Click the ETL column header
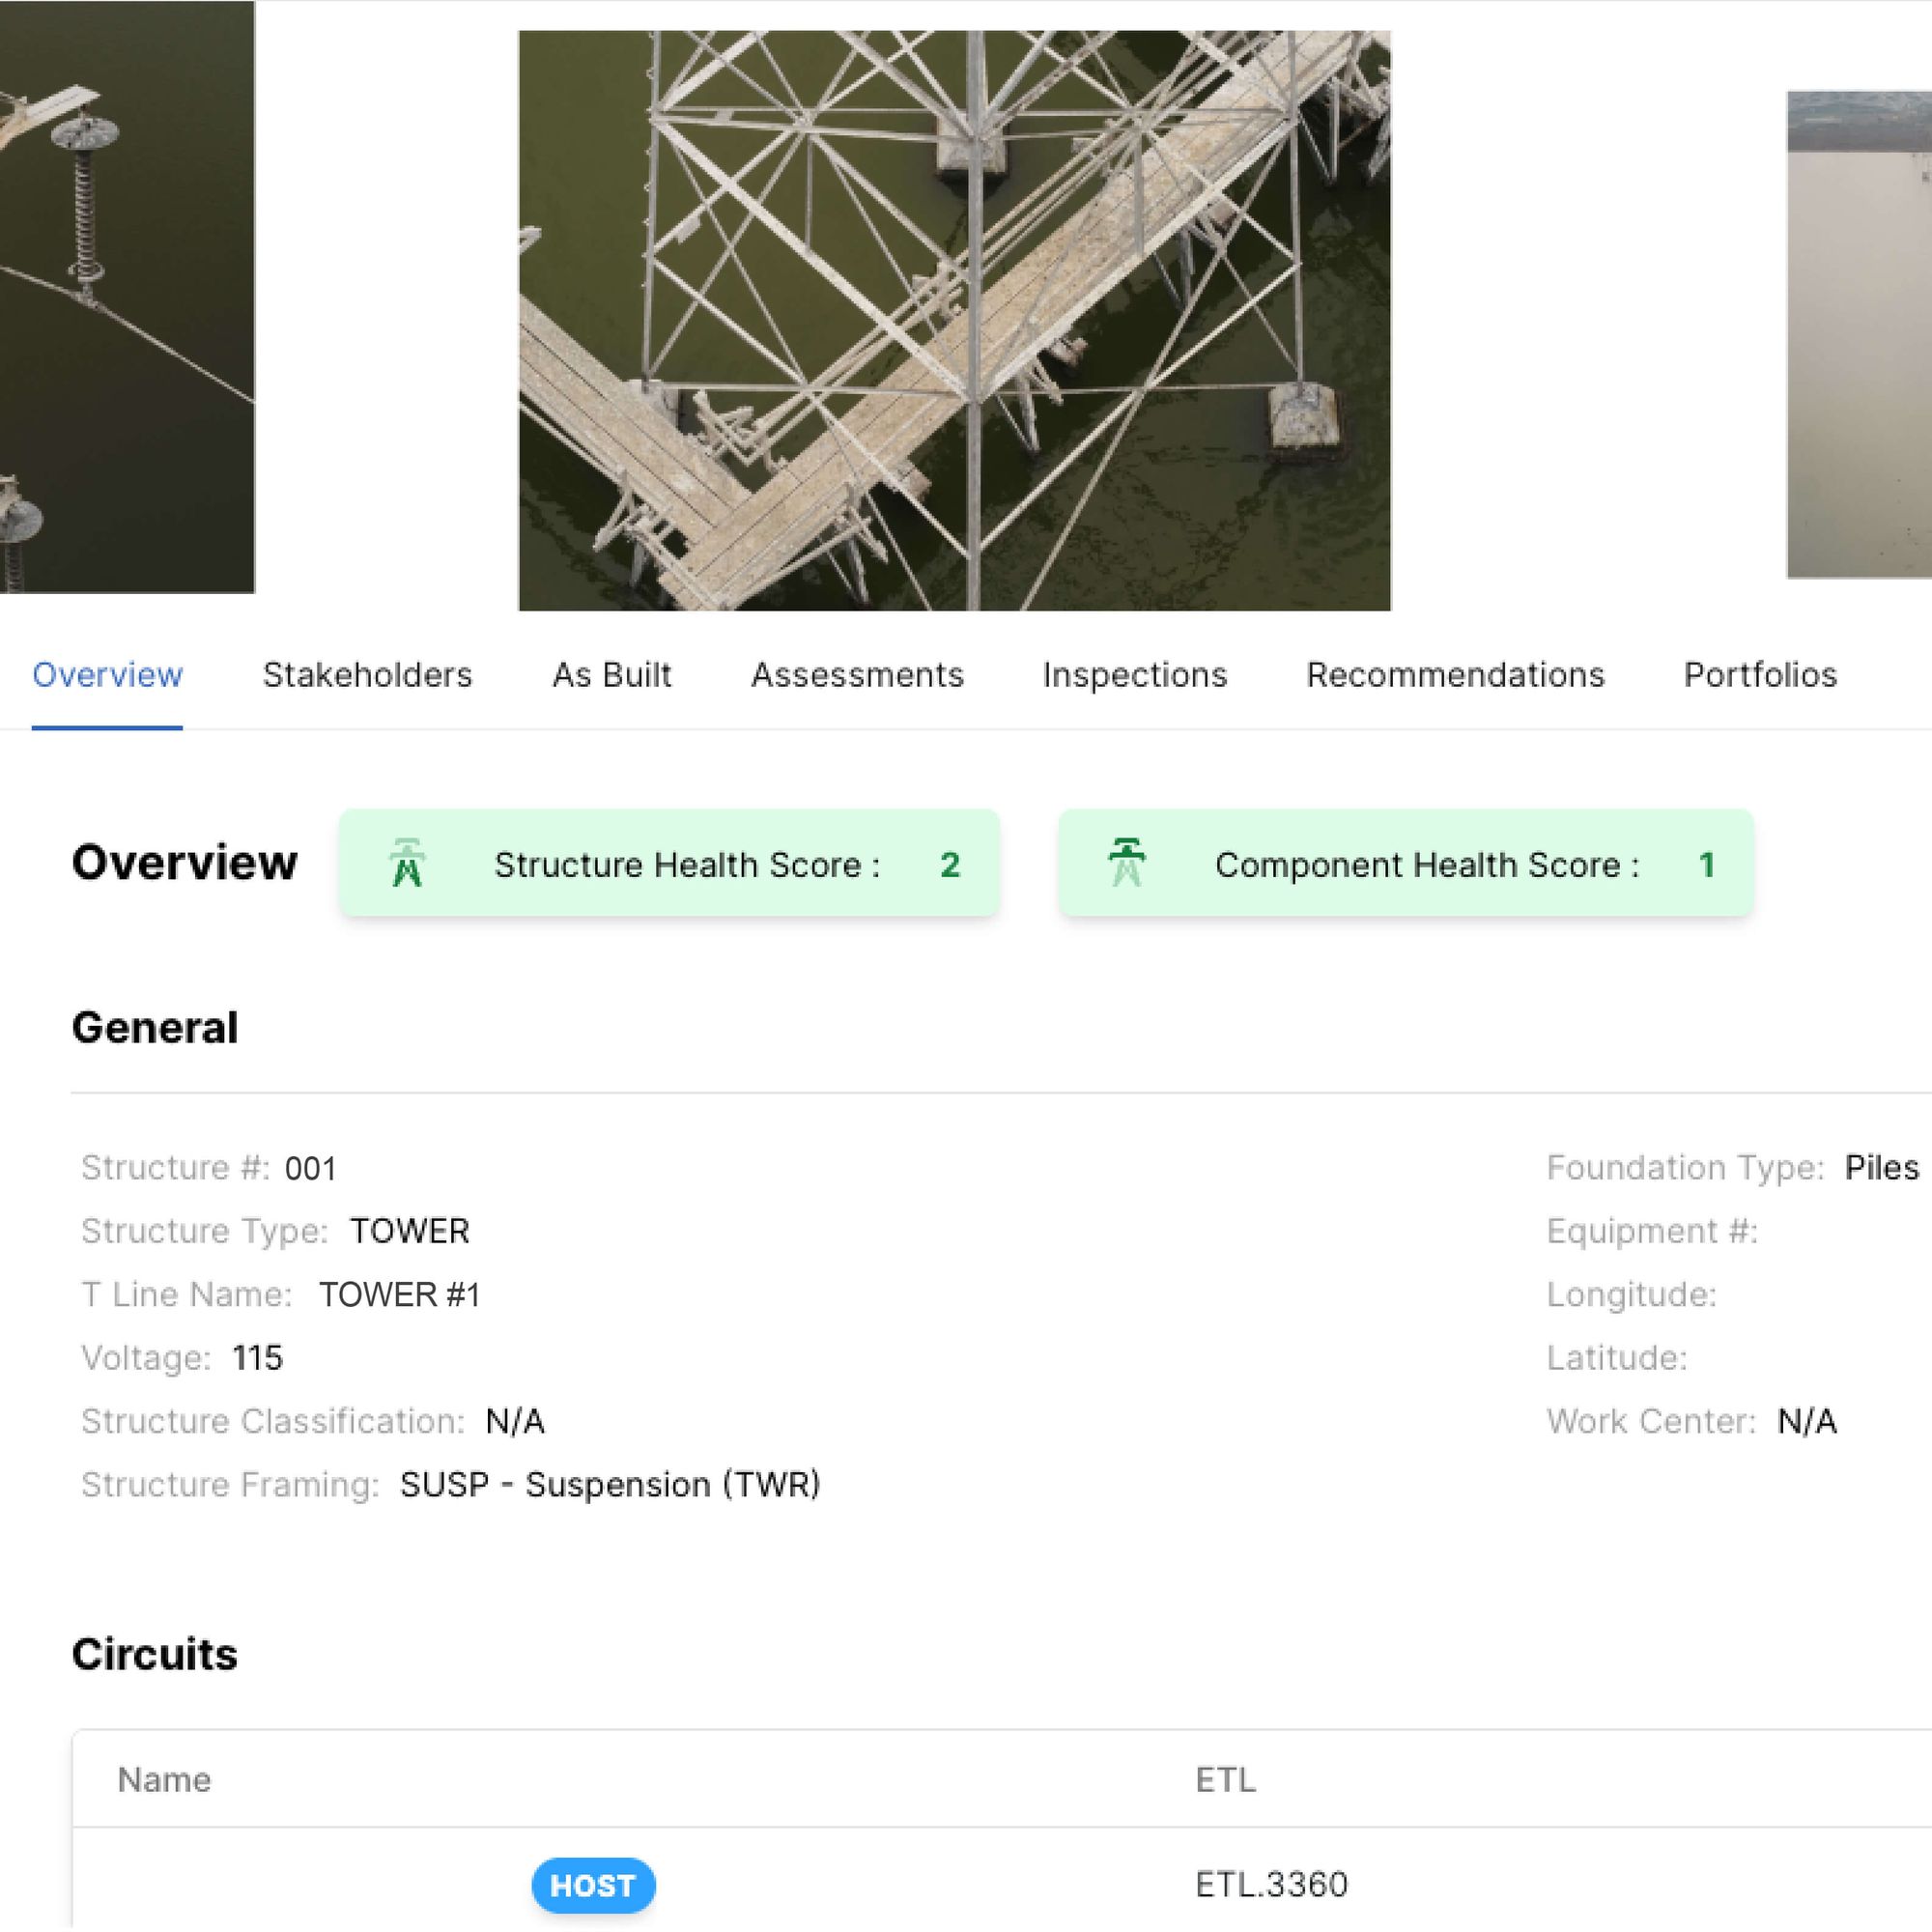 (1225, 1780)
